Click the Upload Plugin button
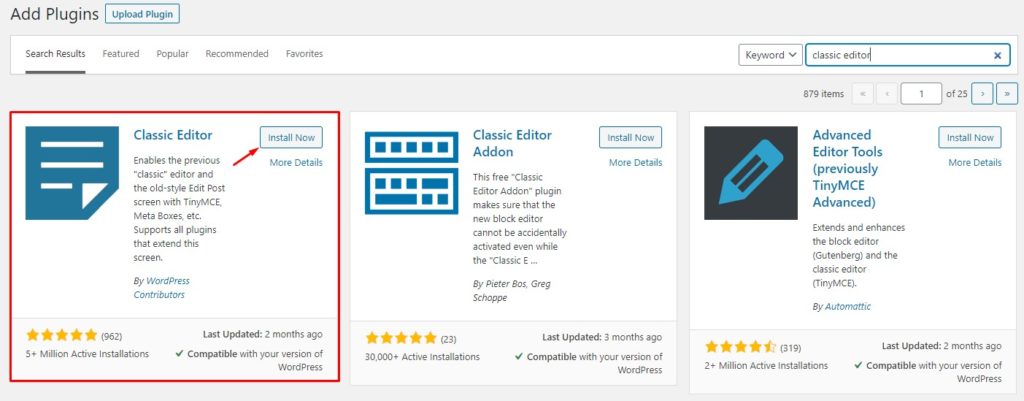The height and width of the screenshot is (401, 1024). point(142,14)
